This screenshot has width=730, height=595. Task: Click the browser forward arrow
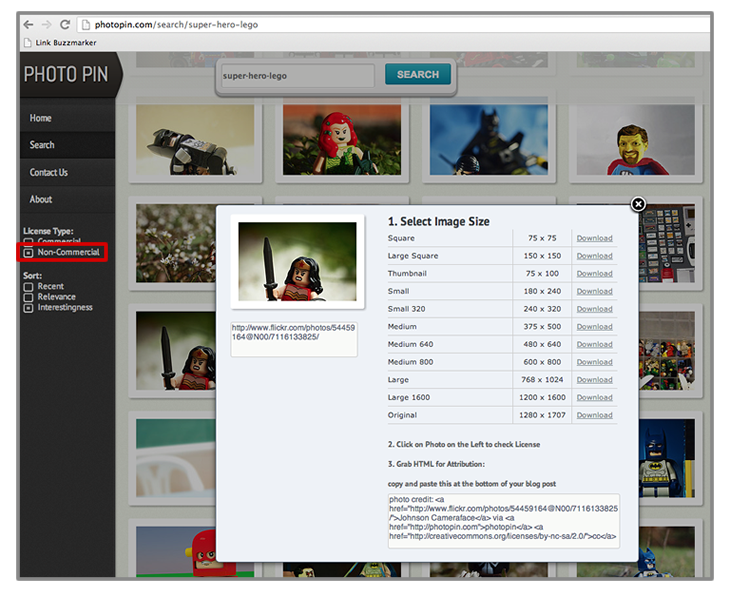point(47,24)
